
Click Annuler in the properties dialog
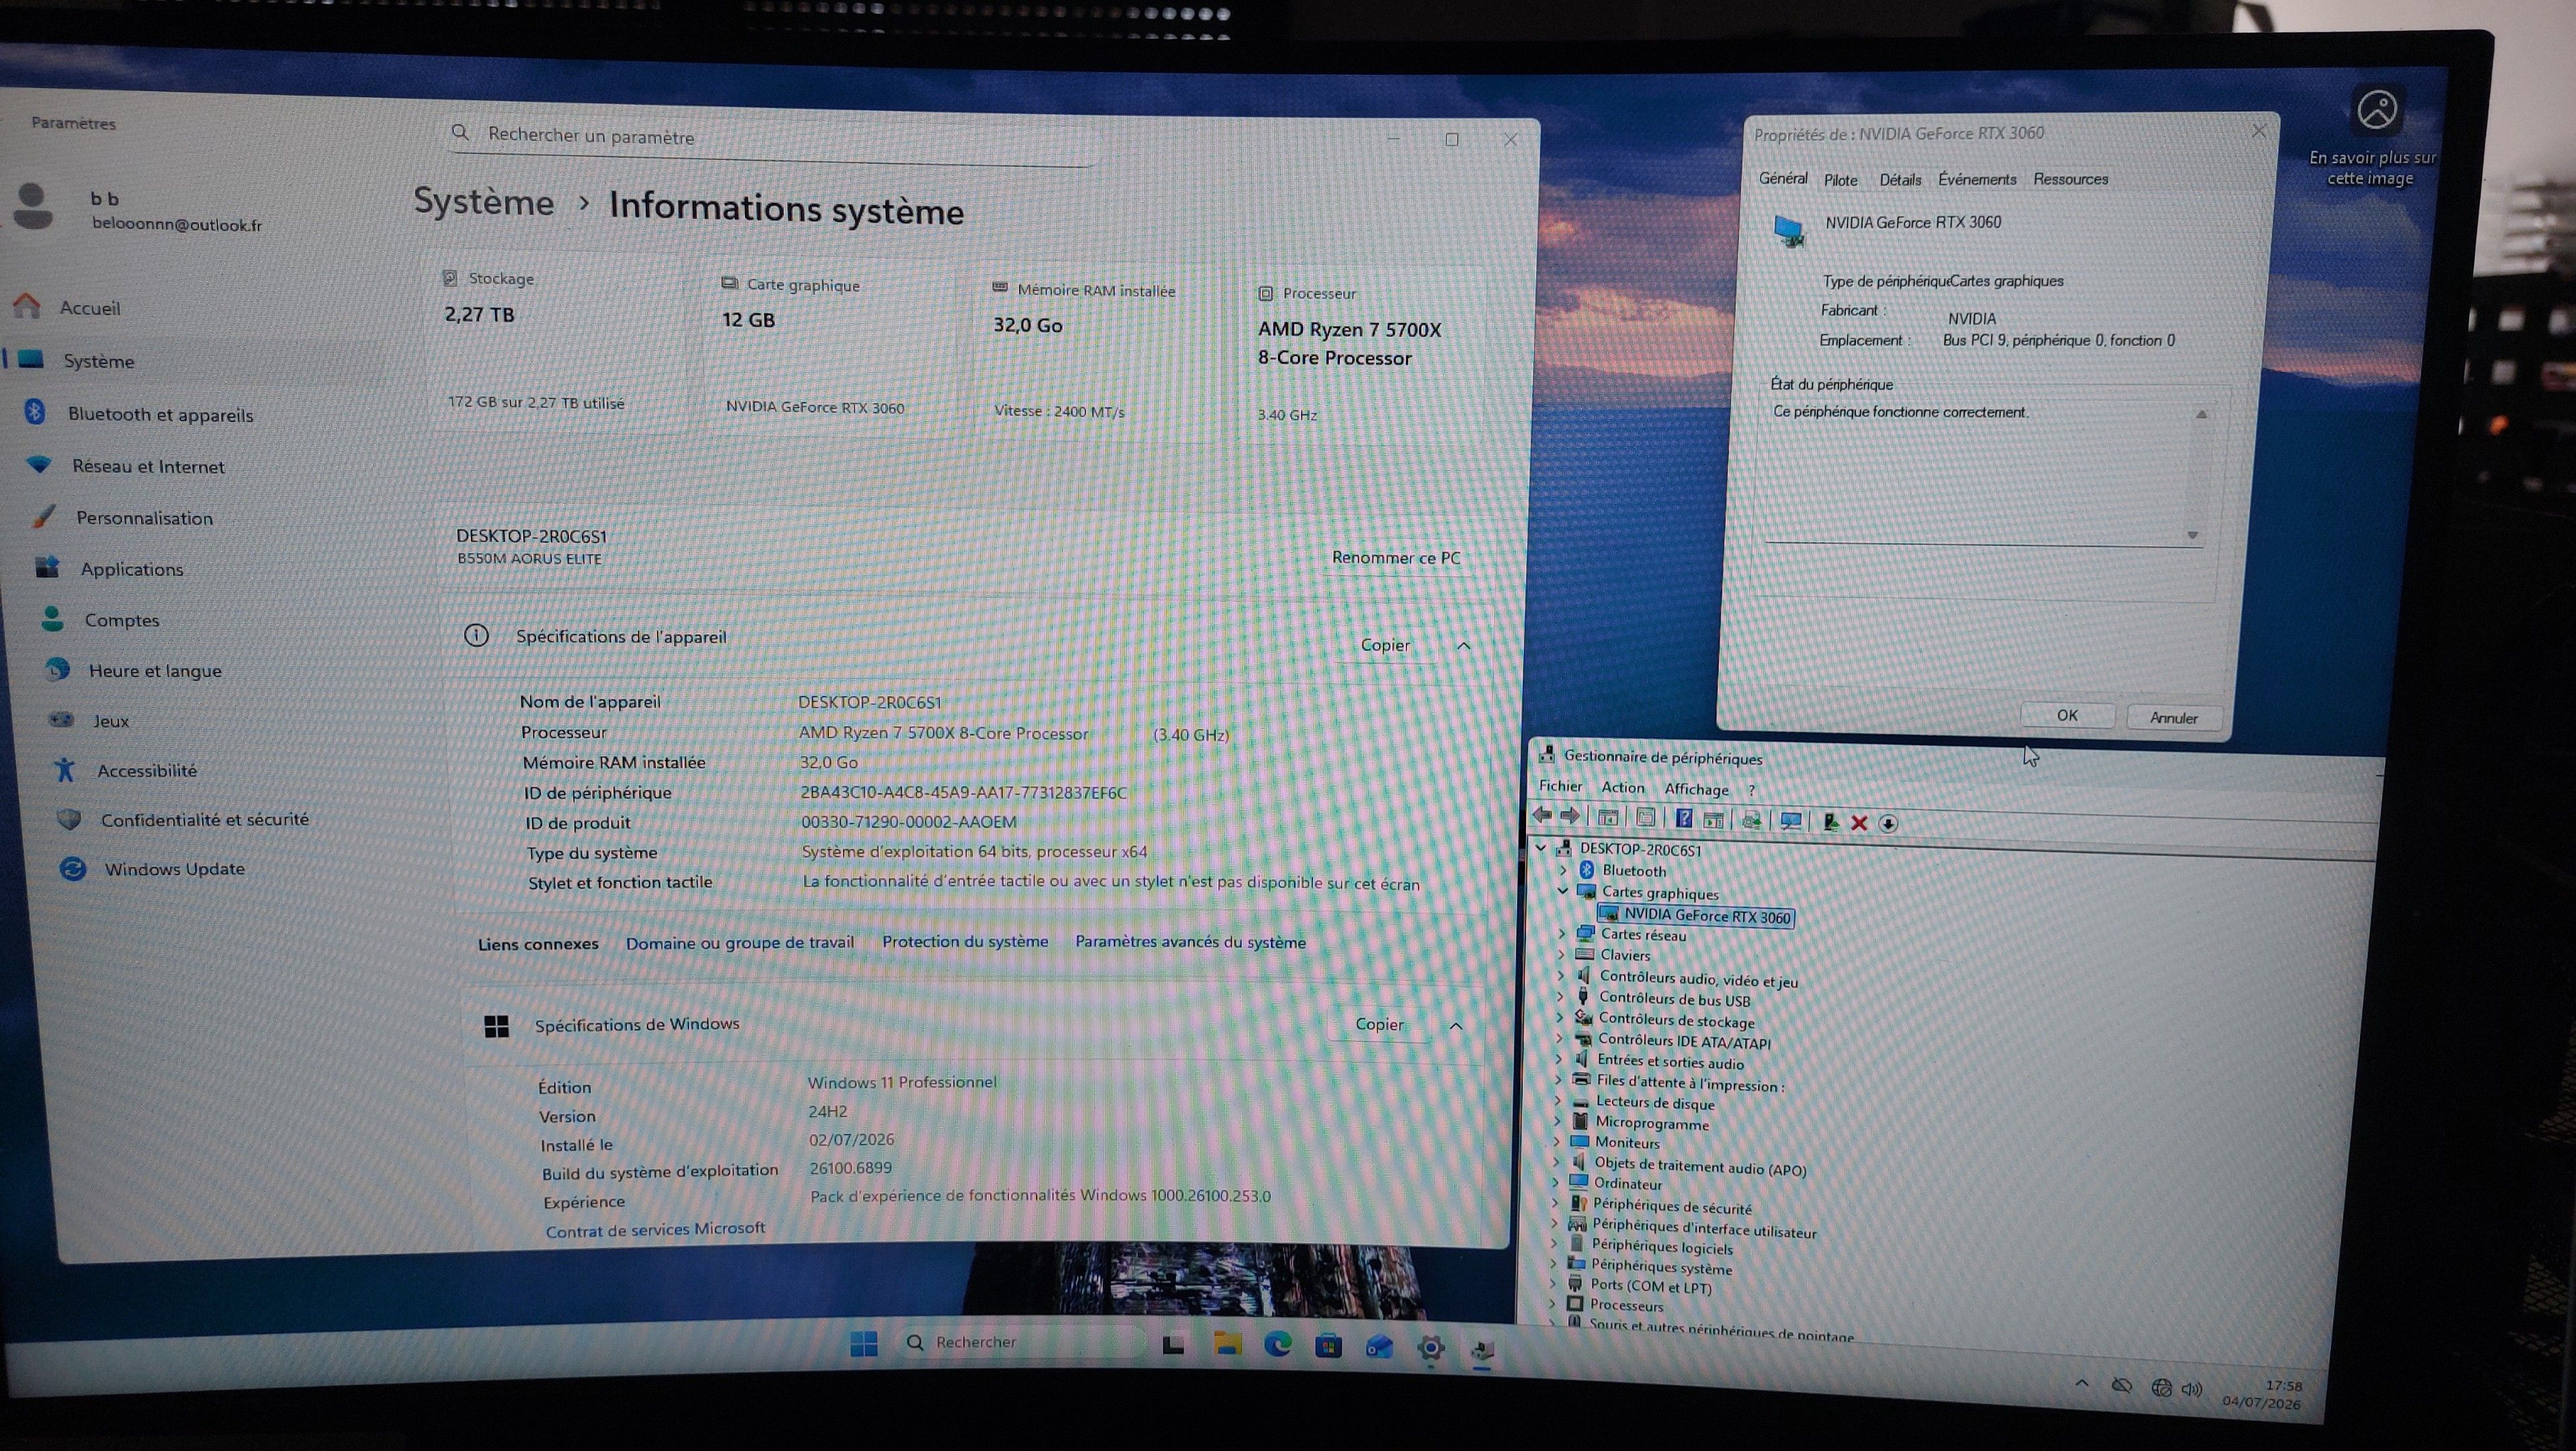(2173, 718)
